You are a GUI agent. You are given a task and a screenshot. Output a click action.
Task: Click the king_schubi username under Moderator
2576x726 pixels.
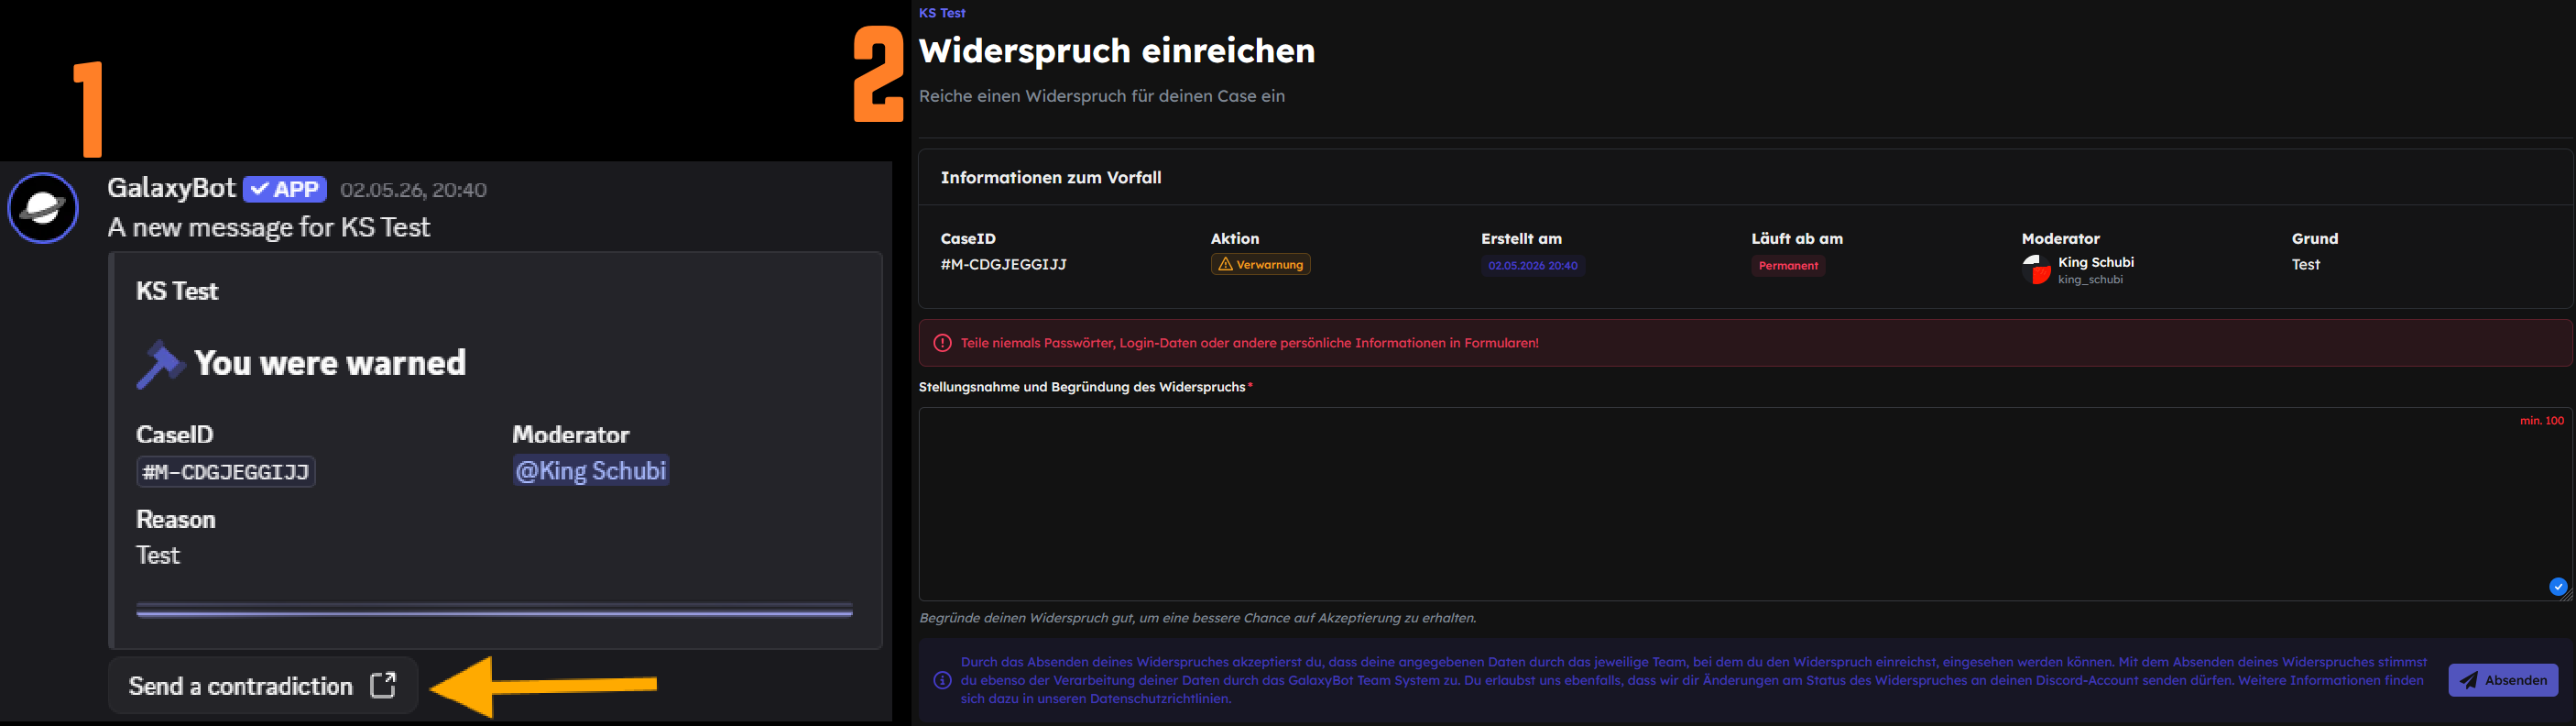pos(2090,280)
